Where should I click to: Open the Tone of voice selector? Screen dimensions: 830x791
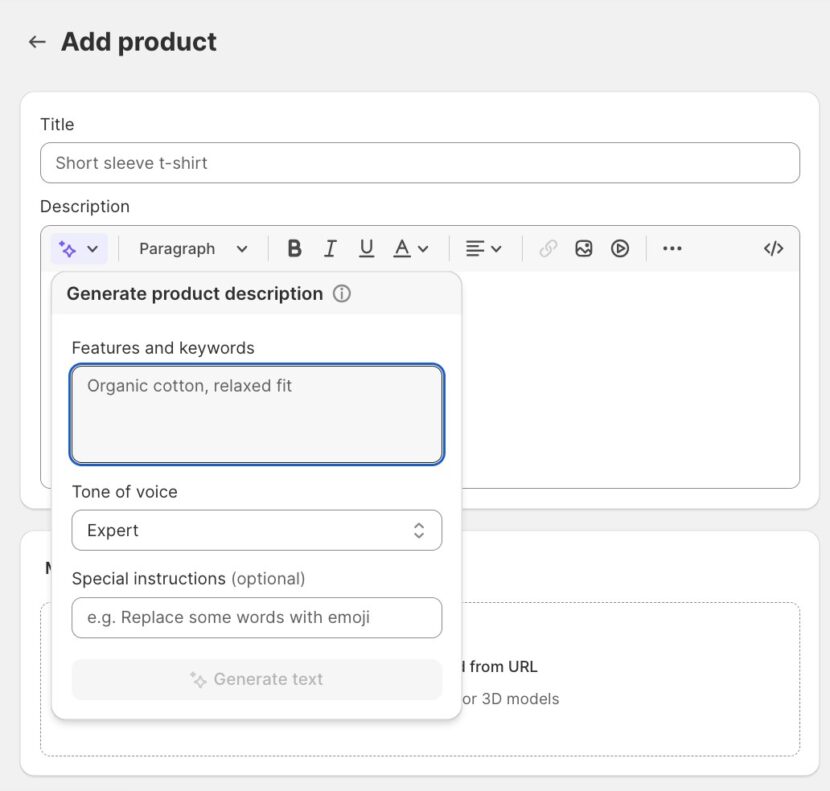pyautogui.click(x=256, y=530)
